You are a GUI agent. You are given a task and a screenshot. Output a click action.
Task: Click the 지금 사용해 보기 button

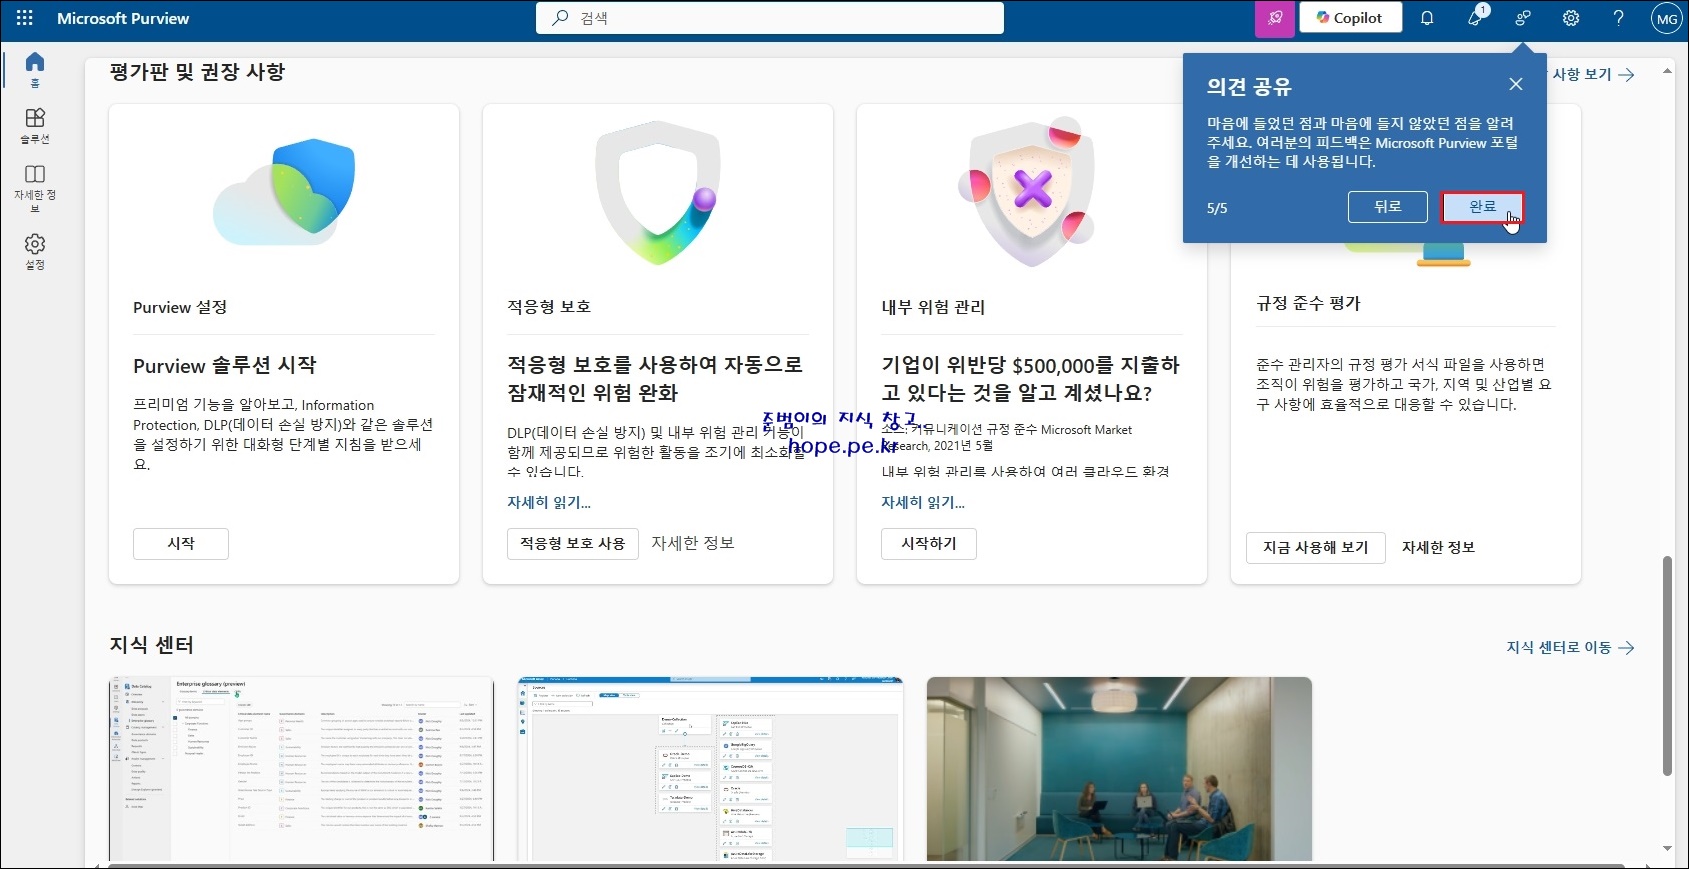(x=1316, y=547)
